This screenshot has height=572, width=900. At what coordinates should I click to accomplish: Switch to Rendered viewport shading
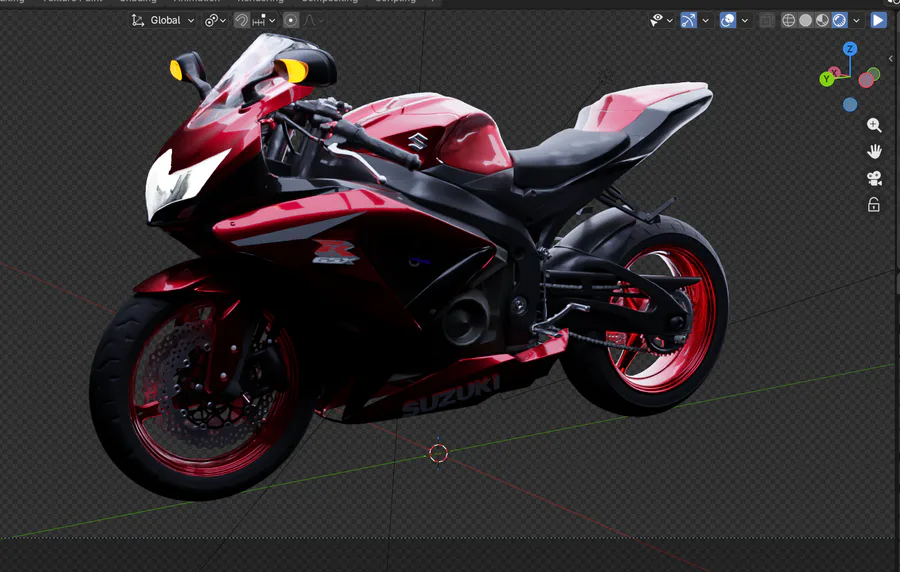coord(839,21)
